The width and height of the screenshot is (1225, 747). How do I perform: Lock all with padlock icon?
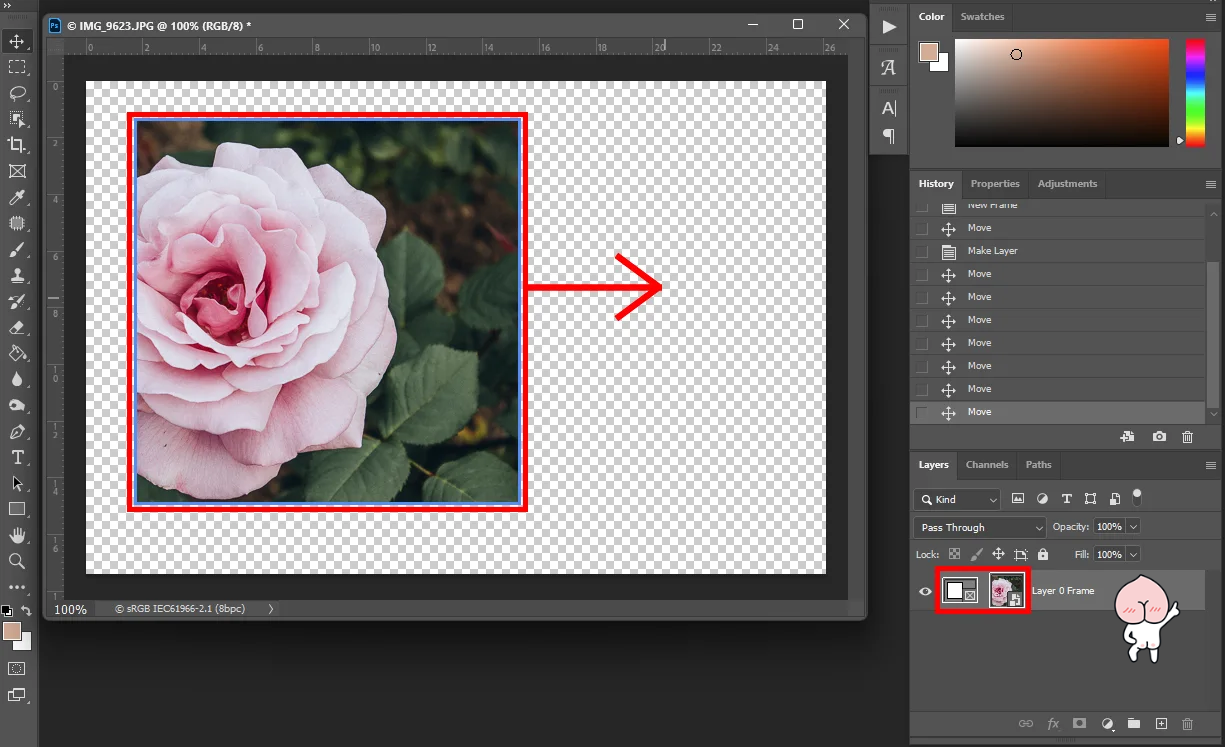(1043, 554)
